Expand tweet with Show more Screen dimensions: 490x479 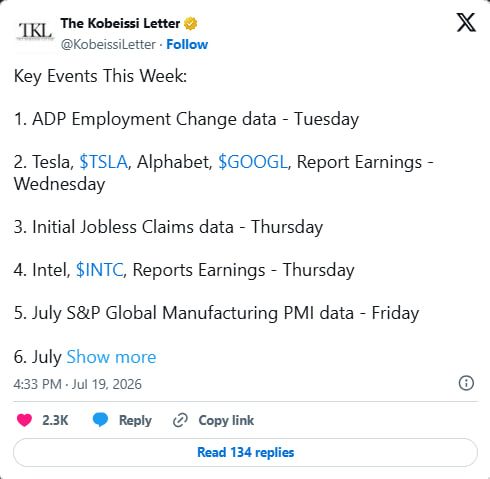coord(111,357)
